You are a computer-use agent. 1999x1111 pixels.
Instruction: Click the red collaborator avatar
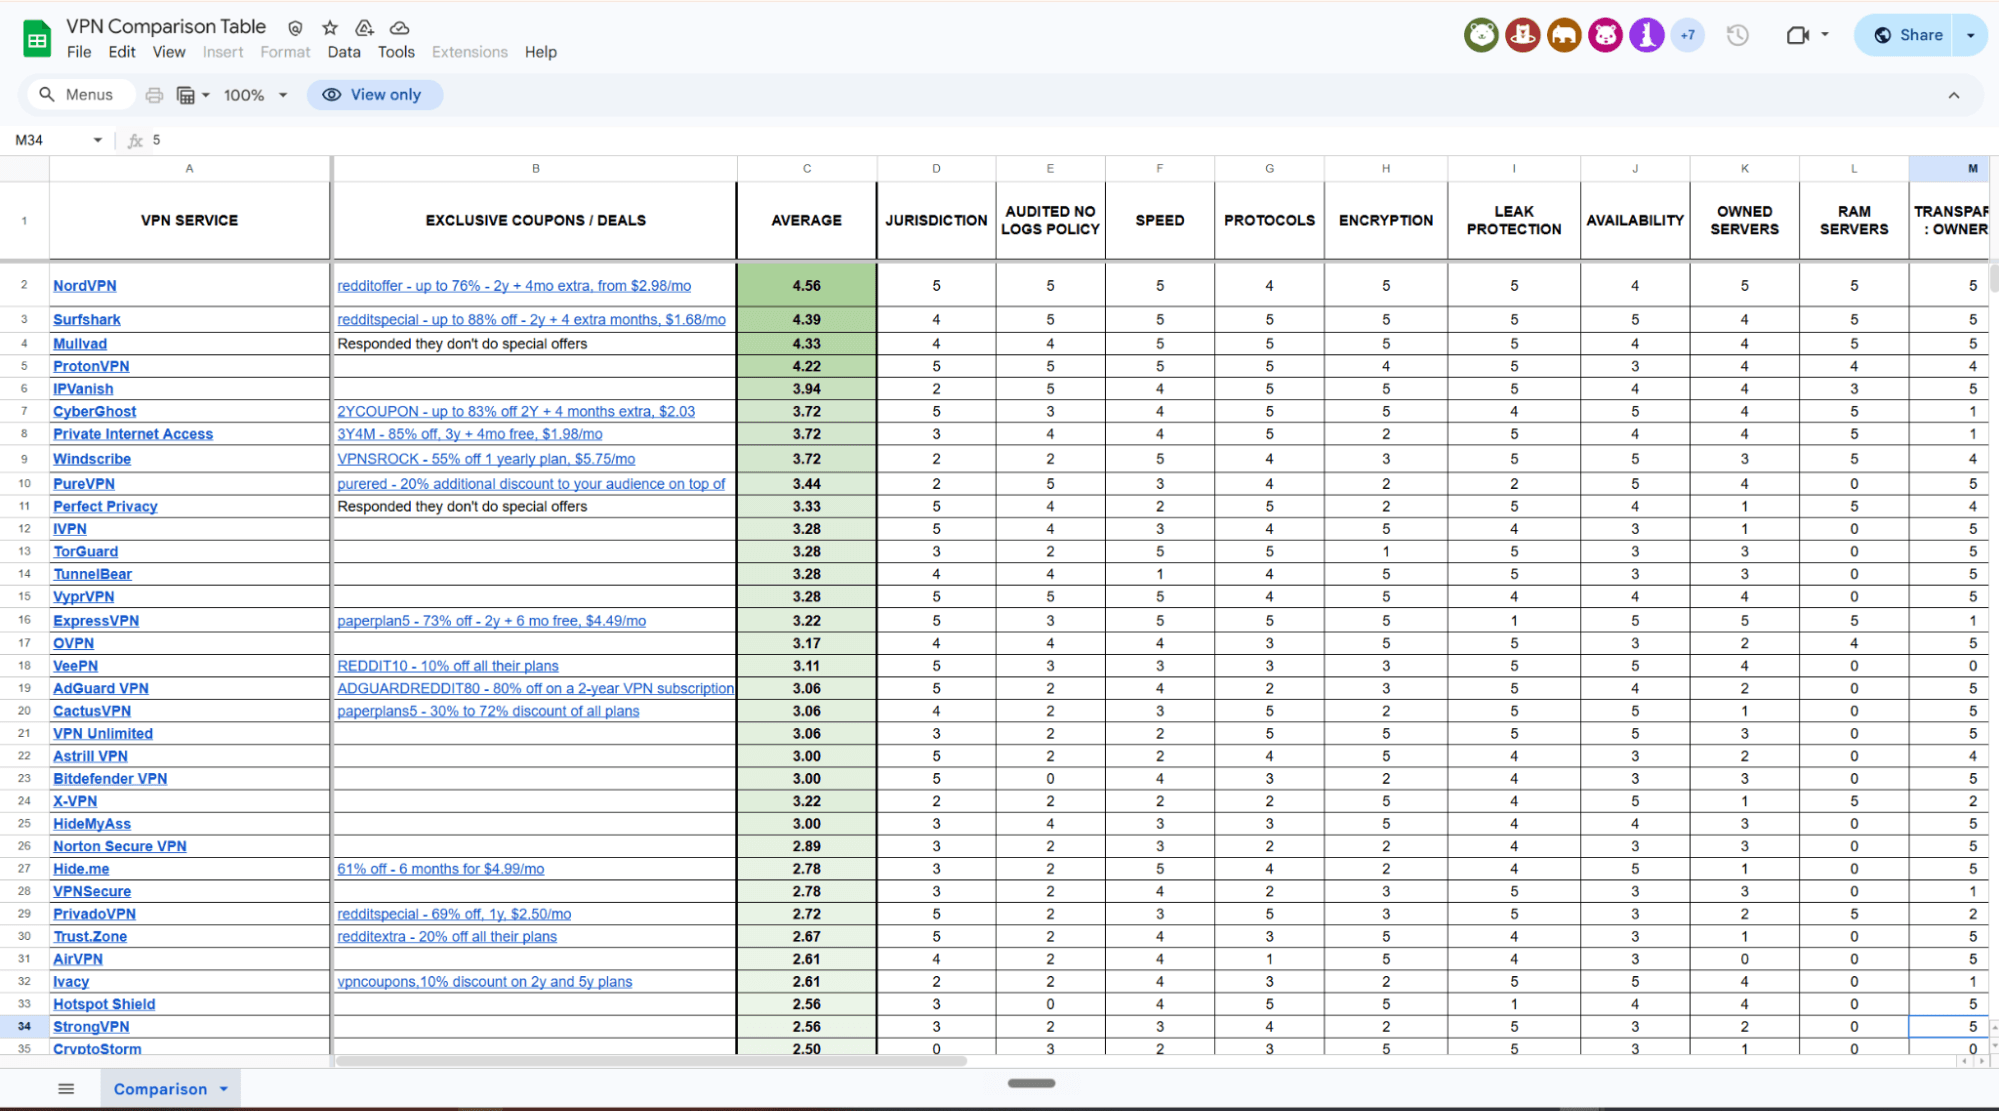point(1522,35)
